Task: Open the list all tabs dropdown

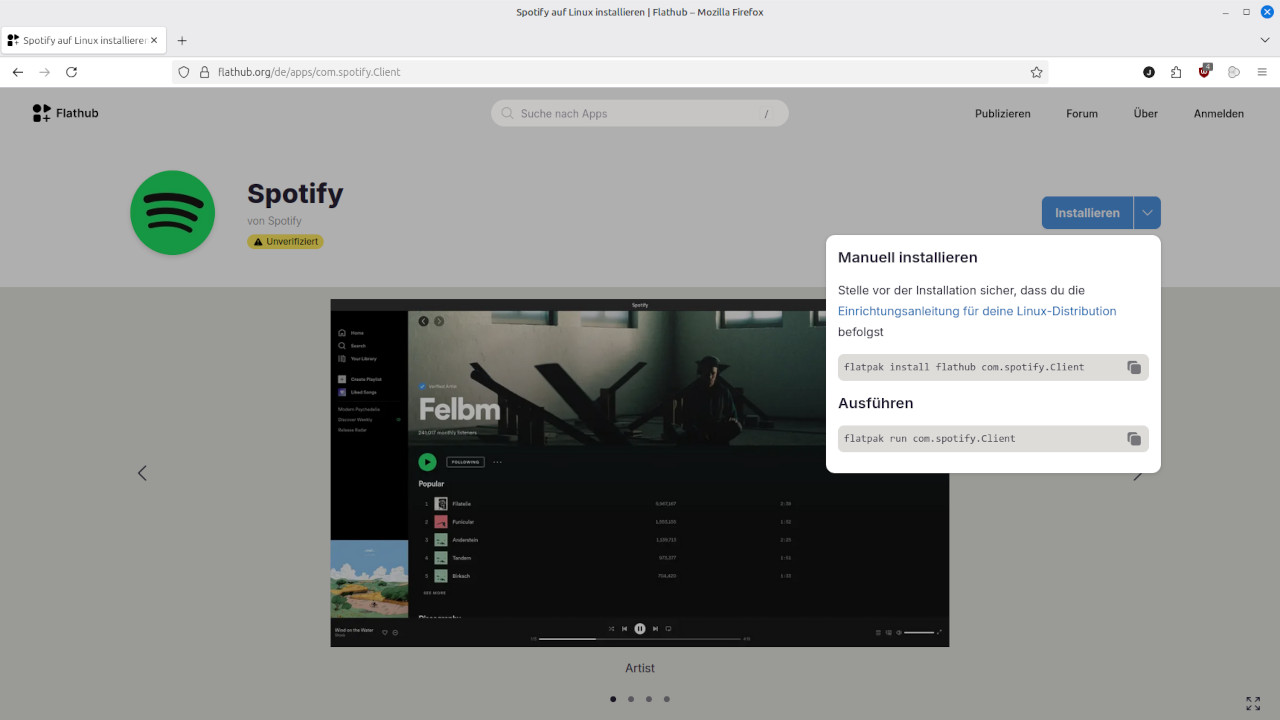Action: (1264, 40)
